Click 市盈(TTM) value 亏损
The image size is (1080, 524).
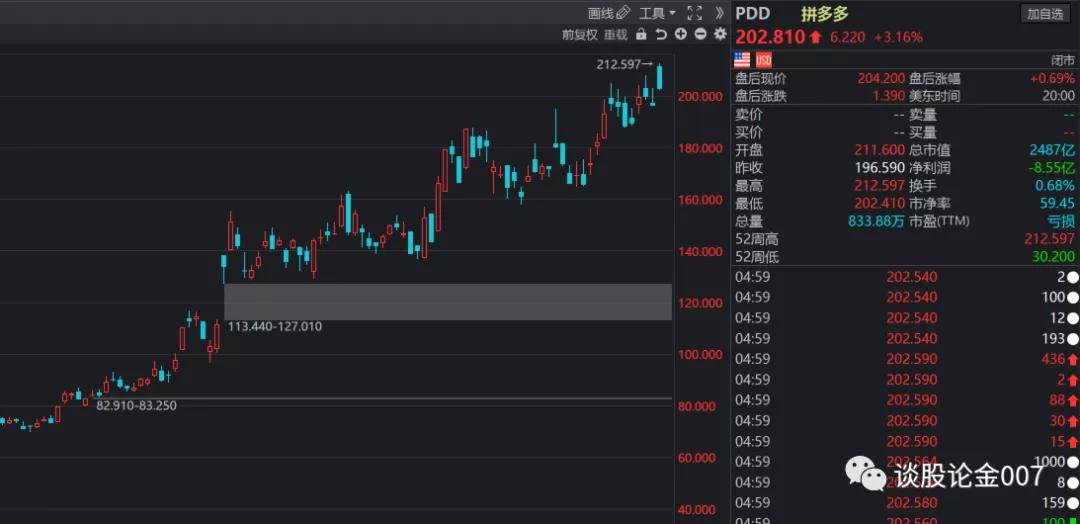(1063, 222)
